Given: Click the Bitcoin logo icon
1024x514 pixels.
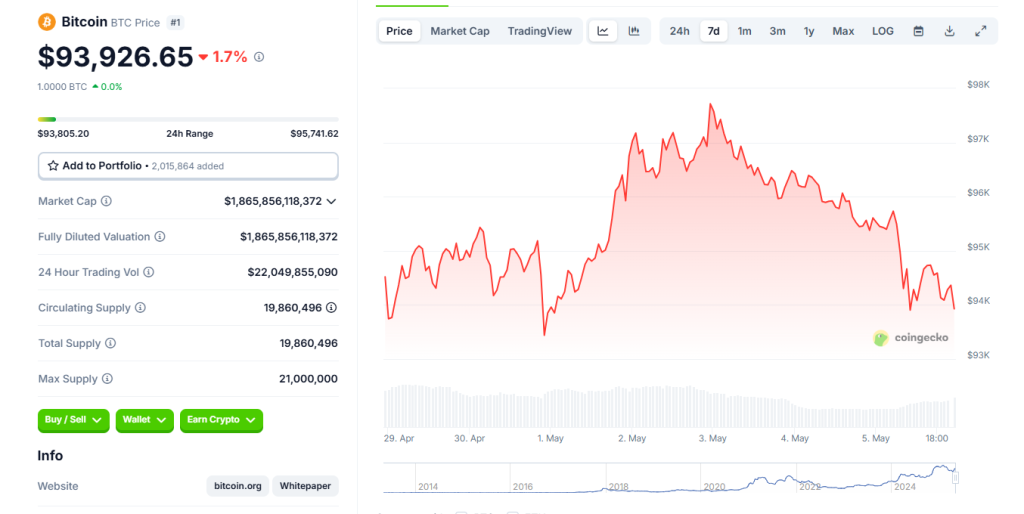Looking at the screenshot, I should (x=46, y=22).
